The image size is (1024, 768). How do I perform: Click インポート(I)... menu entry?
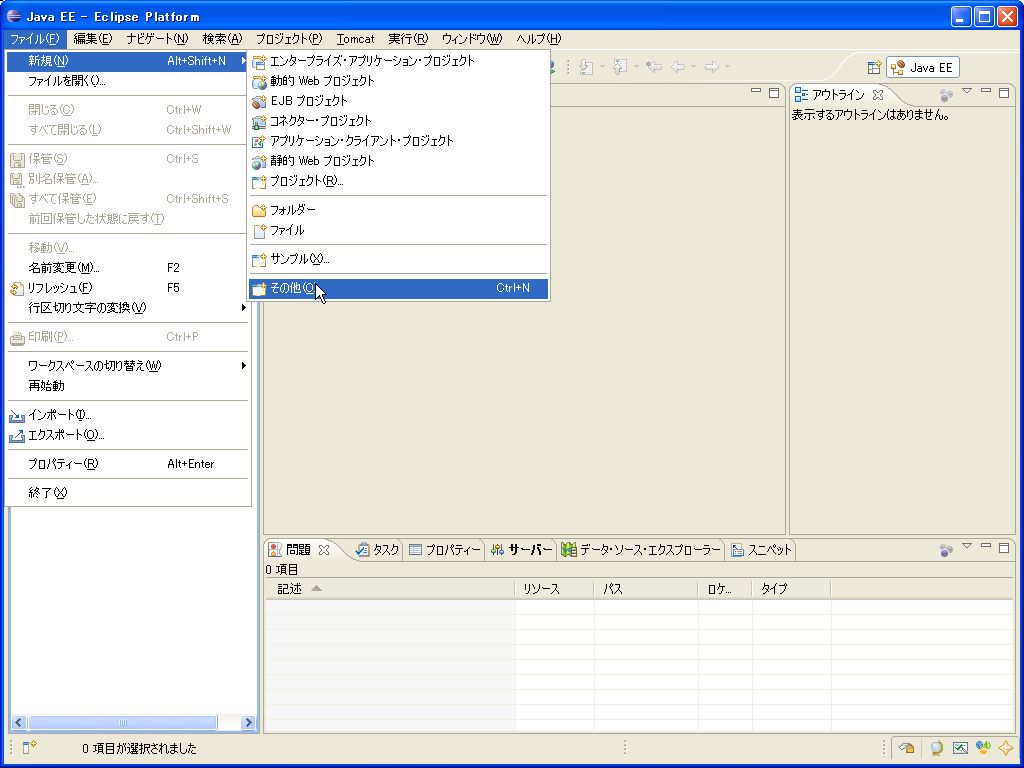(x=128, y=415)
